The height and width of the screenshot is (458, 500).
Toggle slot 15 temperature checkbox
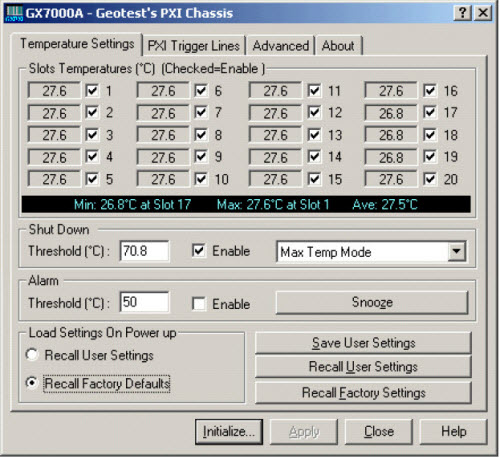pyautogui.click(x=314, y=179)
